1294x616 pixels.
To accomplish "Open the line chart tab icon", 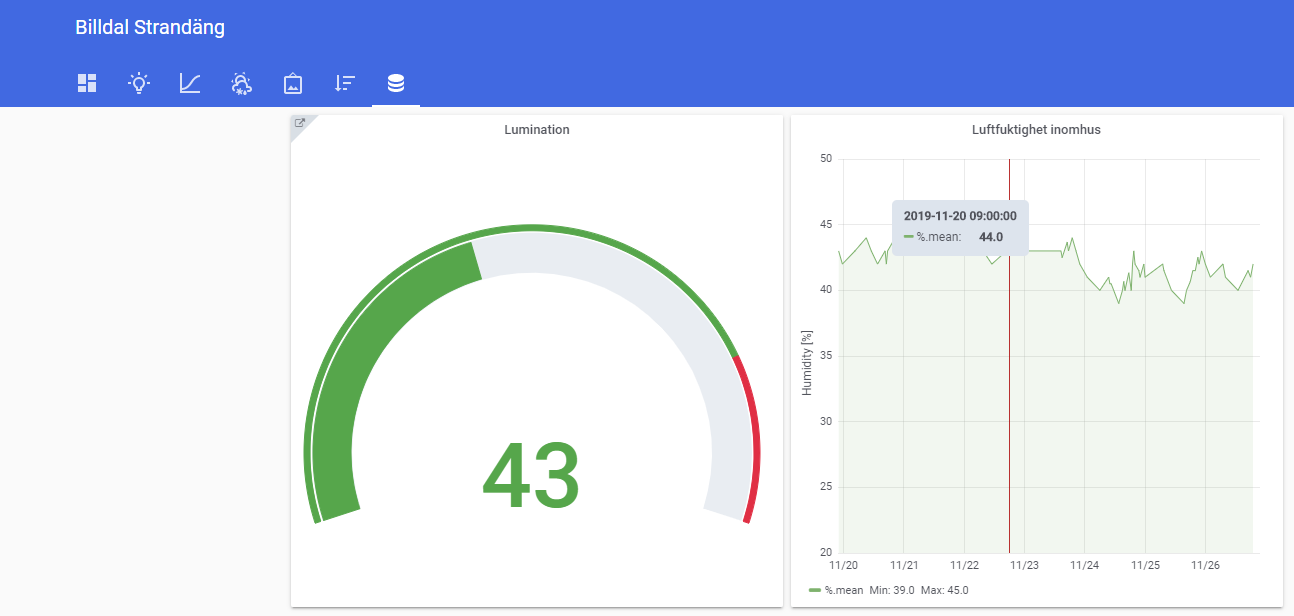I will [190, 83].
